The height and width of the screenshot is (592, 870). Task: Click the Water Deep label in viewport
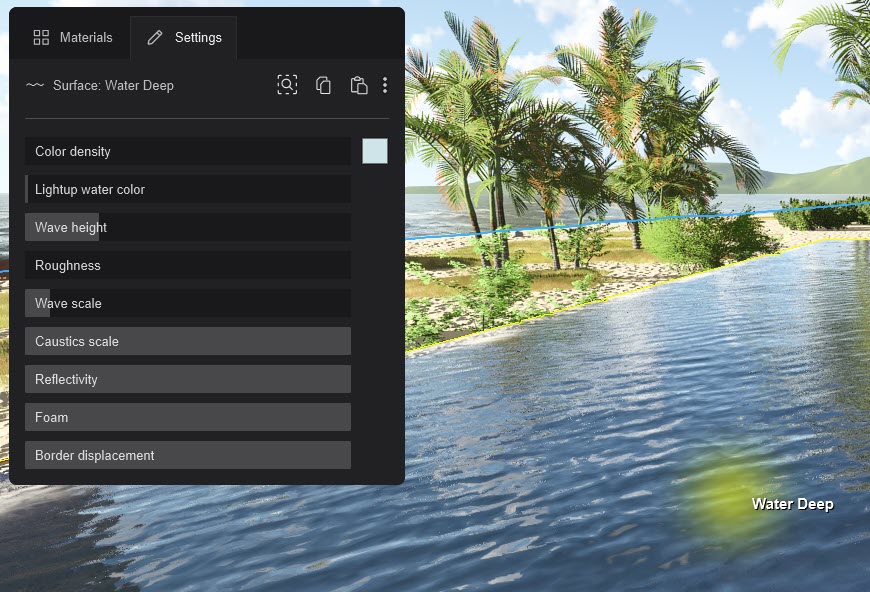click(x=792, y=504)
